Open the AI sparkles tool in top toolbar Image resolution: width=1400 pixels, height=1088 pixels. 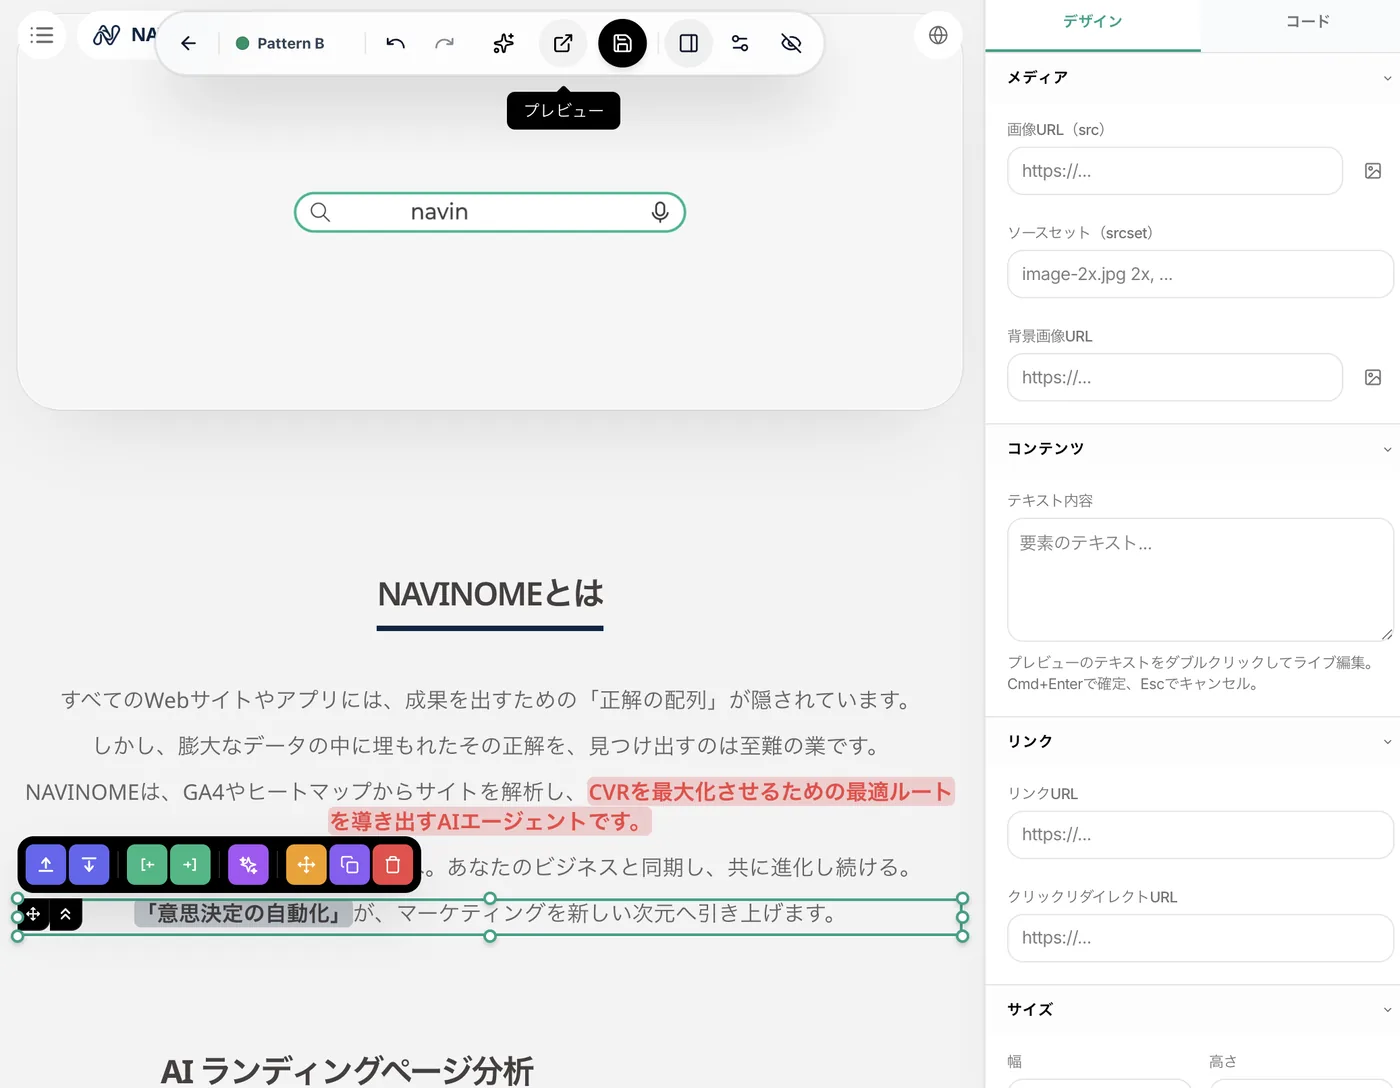pyautogui.click(x=504, y=43)
